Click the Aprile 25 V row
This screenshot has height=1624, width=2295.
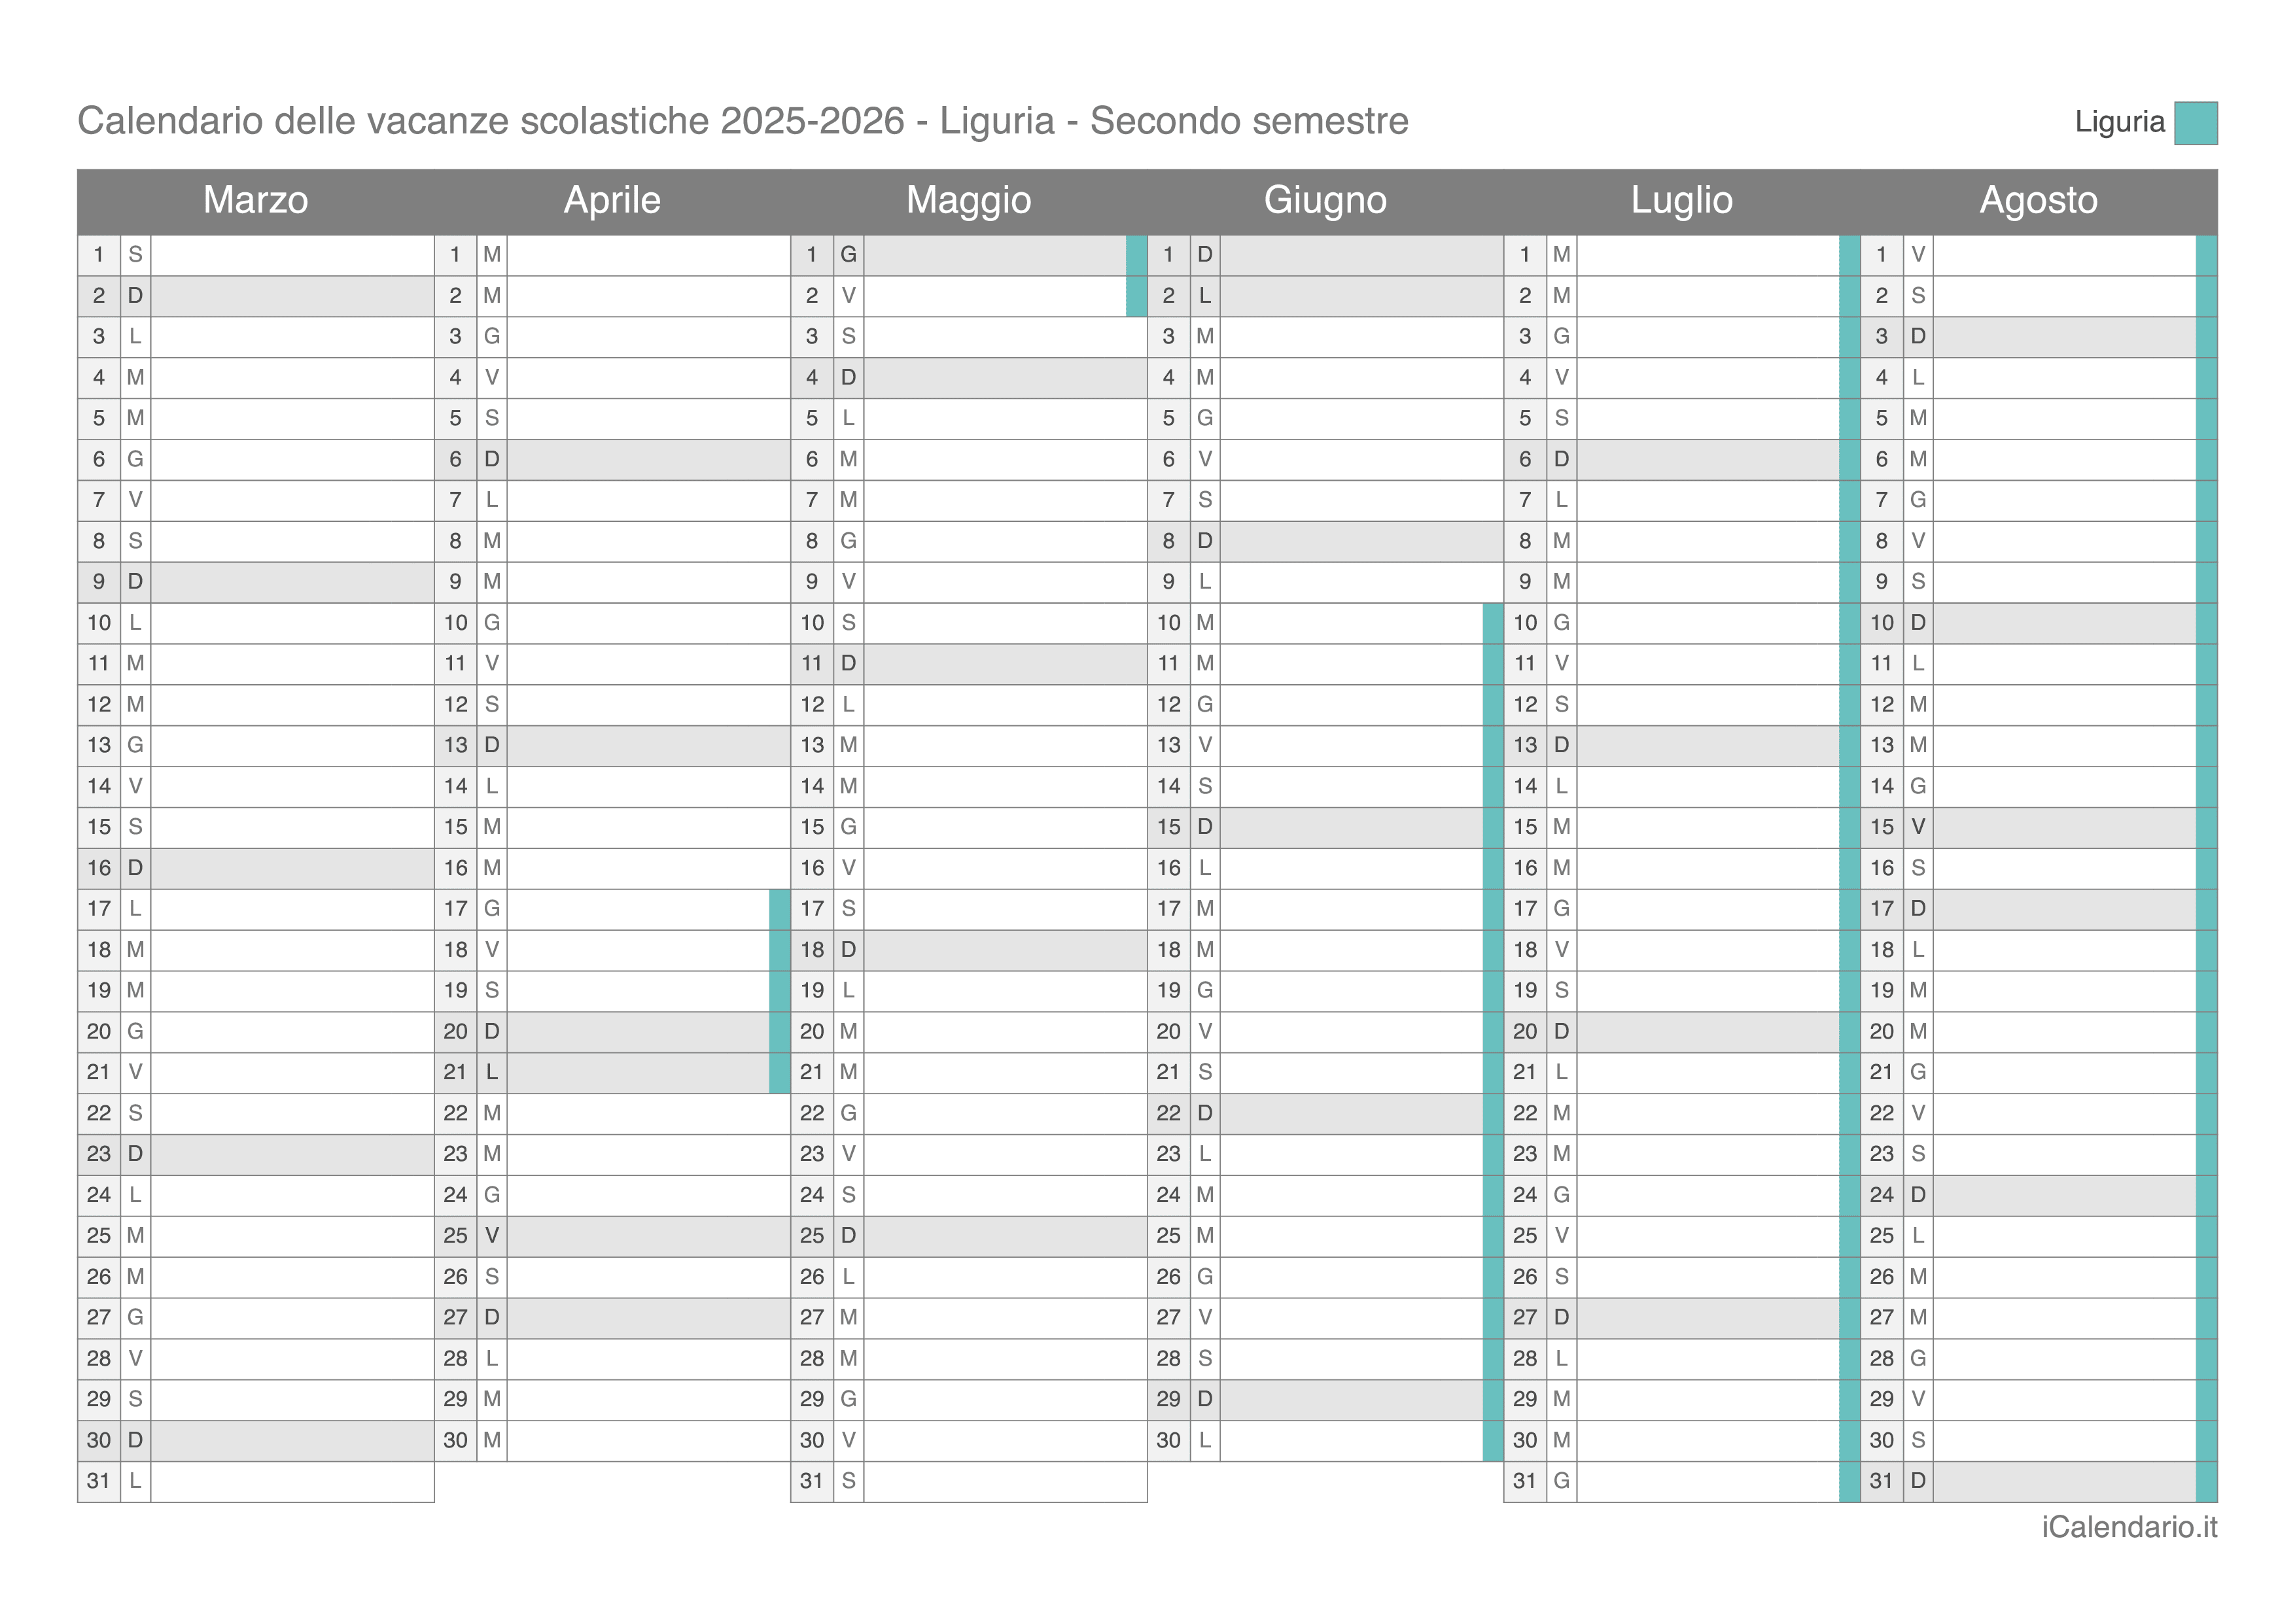[612, 1236]
